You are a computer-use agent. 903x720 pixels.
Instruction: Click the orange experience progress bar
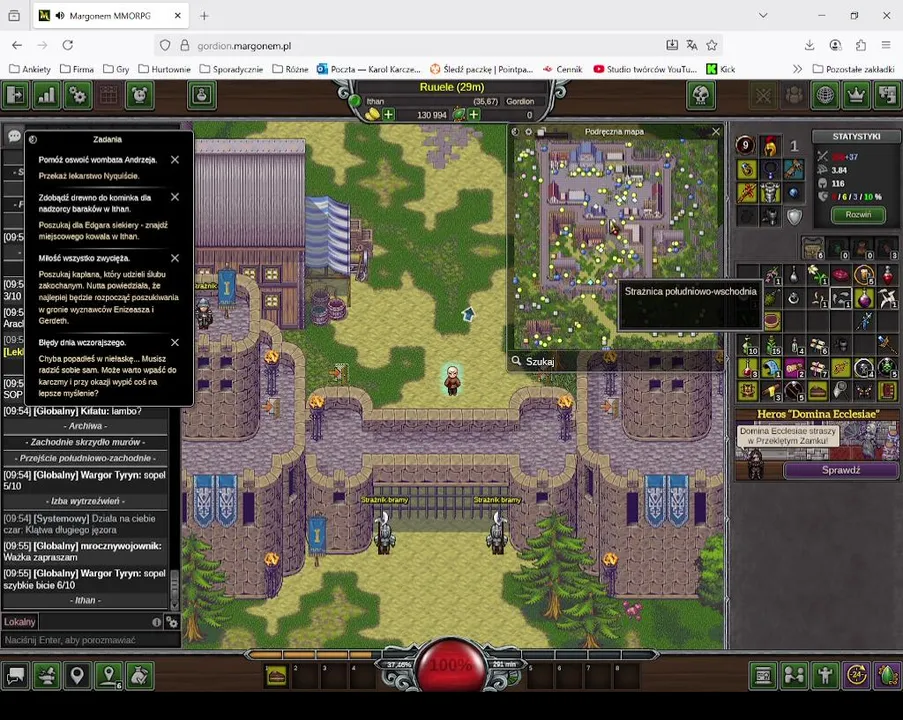[x=314, y=655]
